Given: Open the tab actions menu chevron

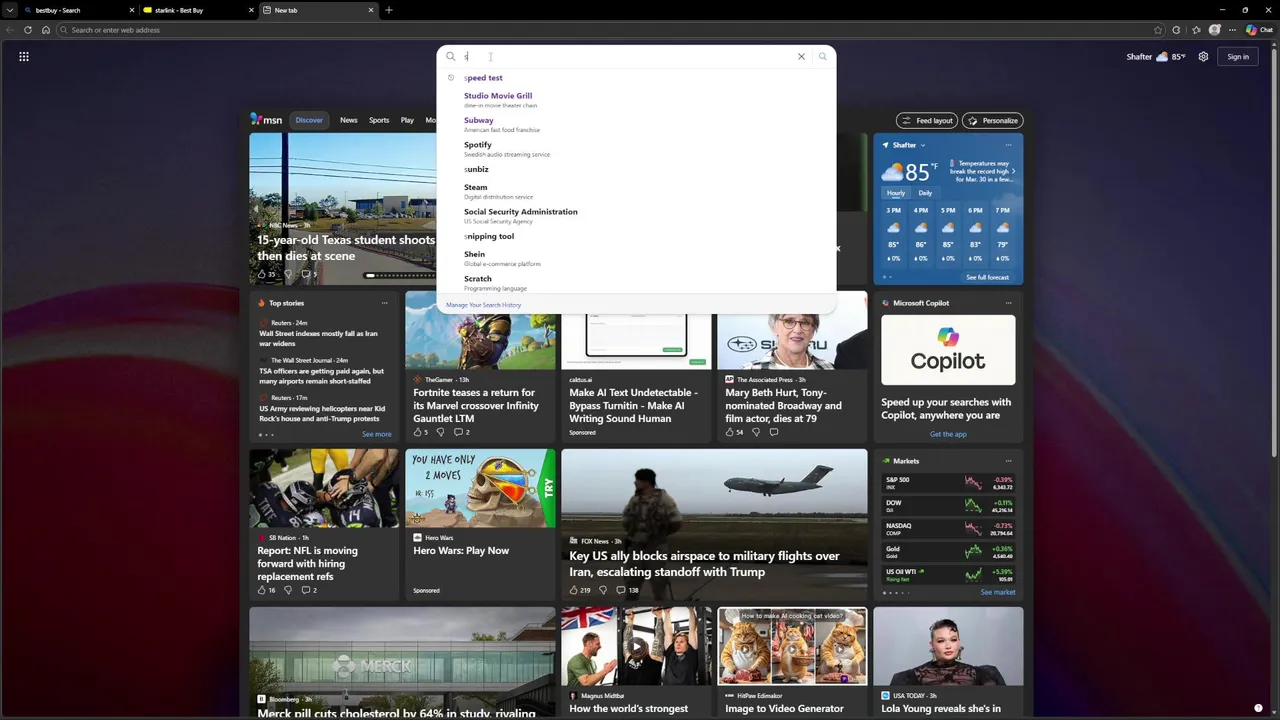Looking at the screenshot, I should [10, 10].
